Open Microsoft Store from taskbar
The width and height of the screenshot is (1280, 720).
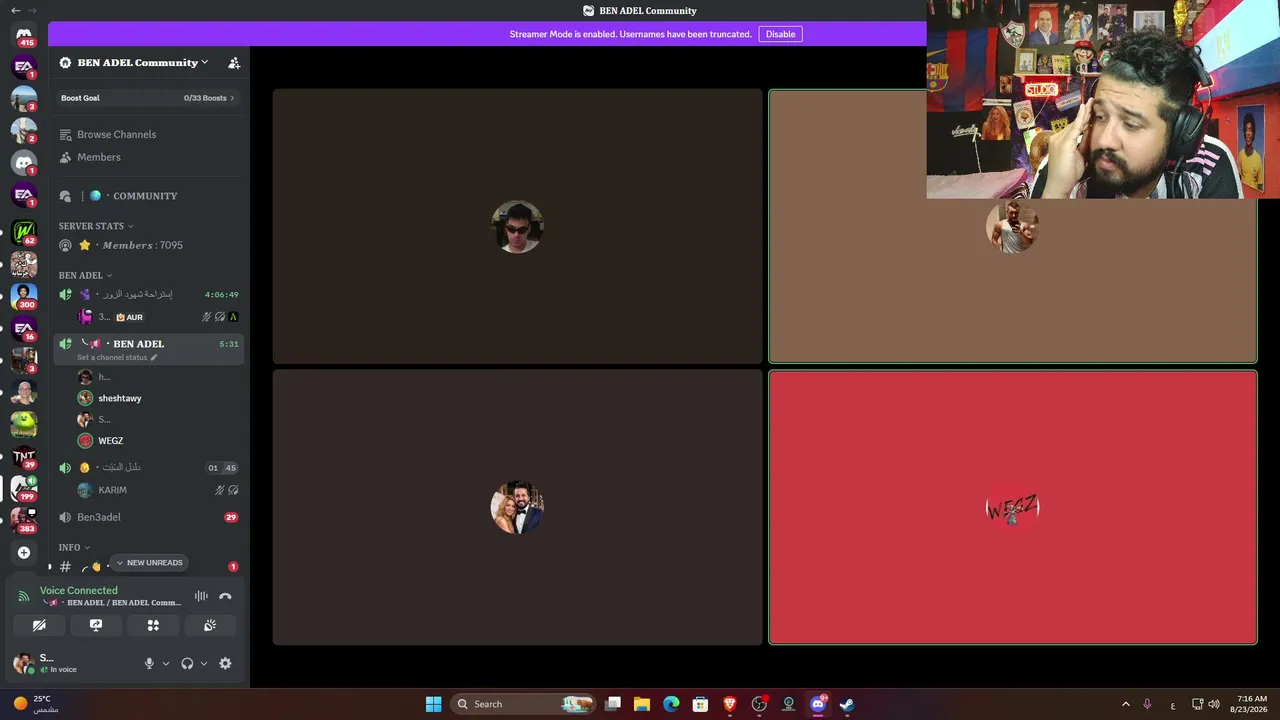click(x=700, y=704)
